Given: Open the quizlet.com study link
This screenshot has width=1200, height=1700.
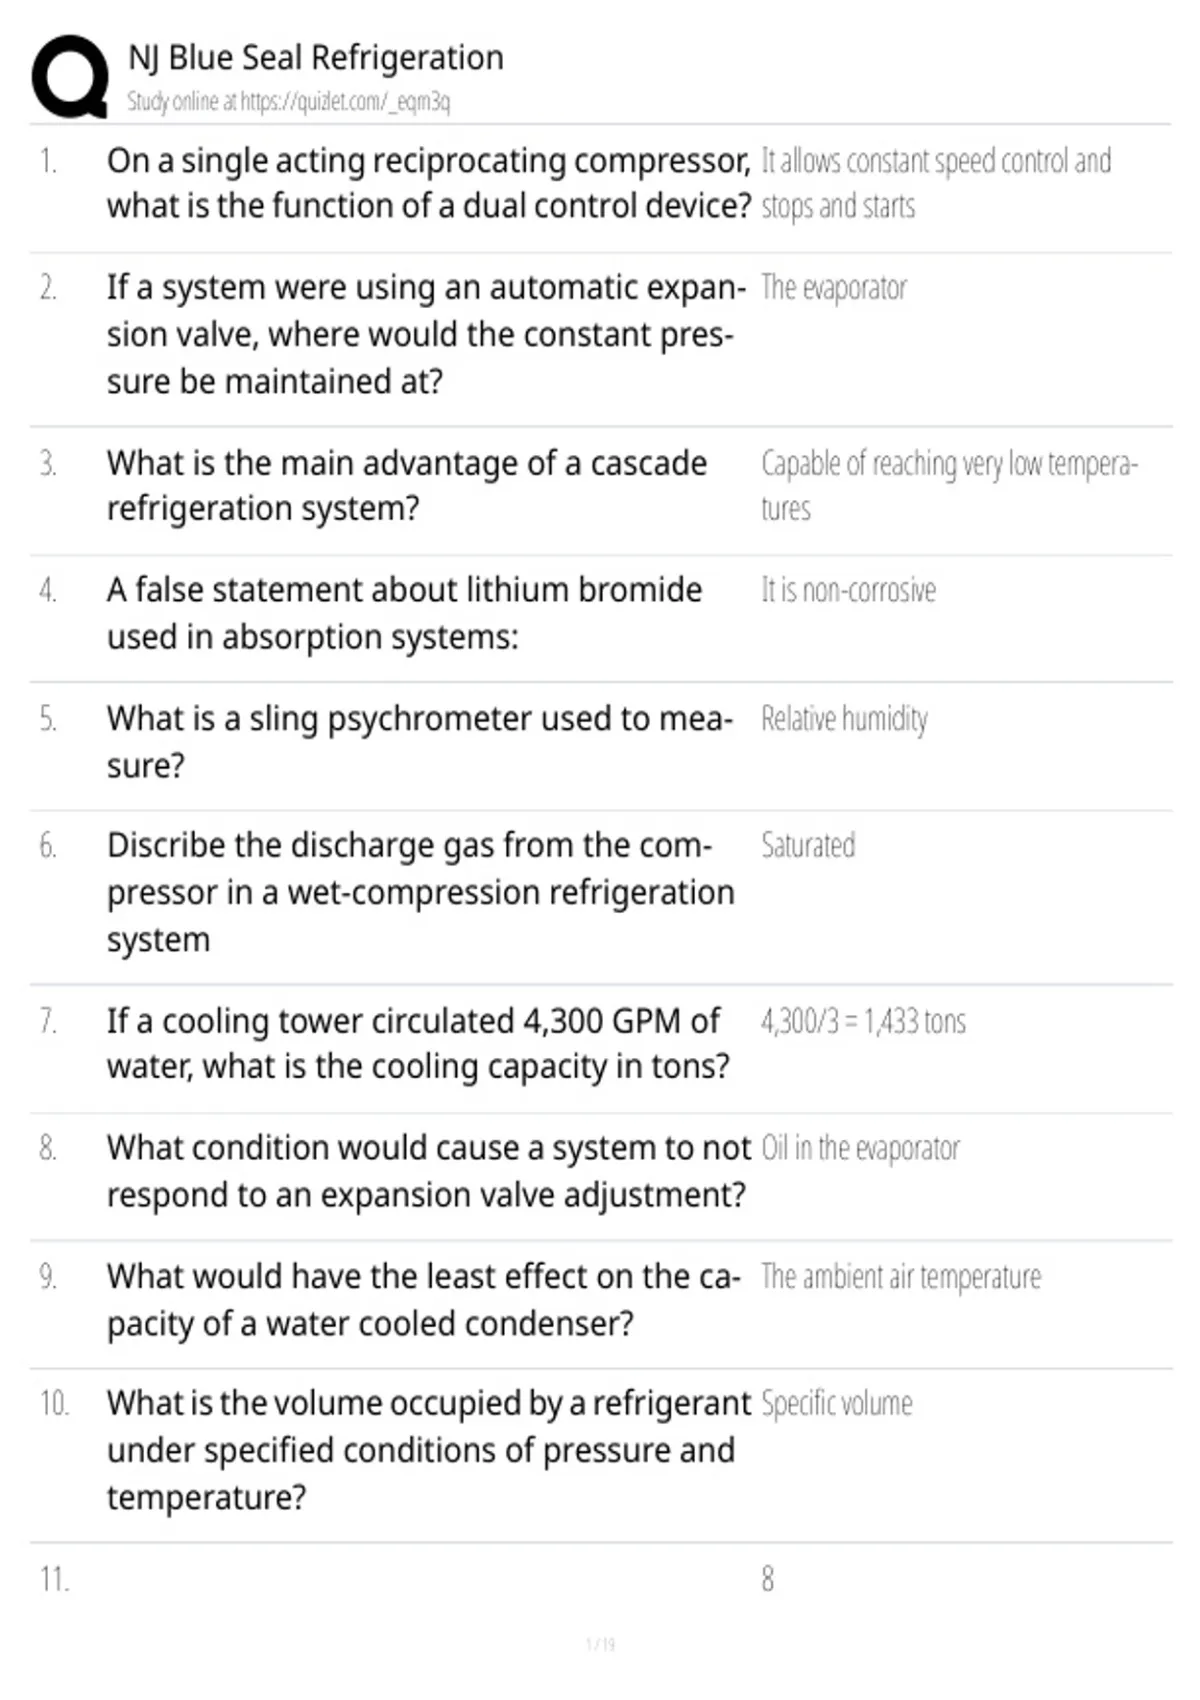Looking at the screenshot, I should 288,101.
